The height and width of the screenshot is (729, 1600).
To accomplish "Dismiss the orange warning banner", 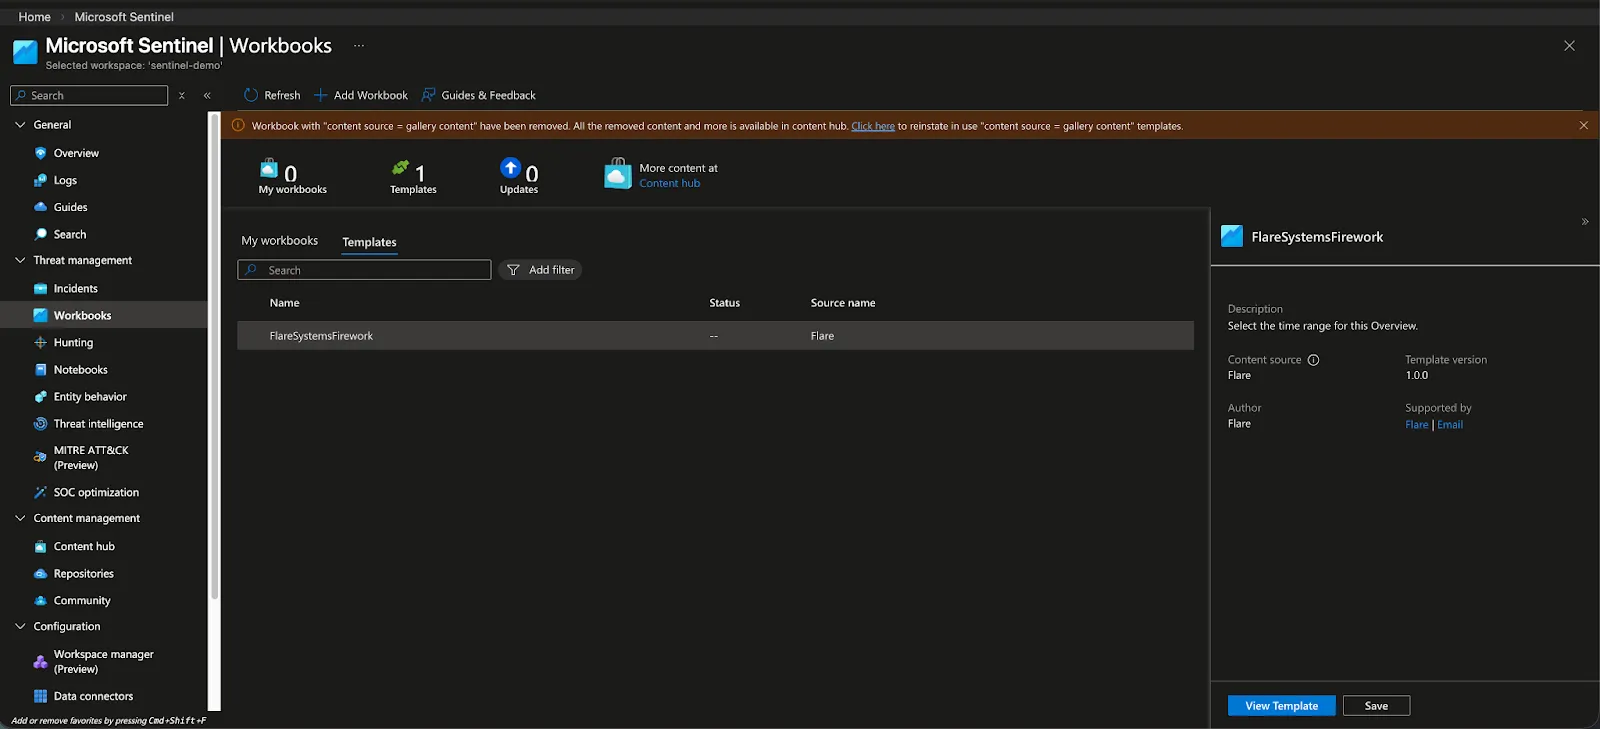I will (1583, 125).
